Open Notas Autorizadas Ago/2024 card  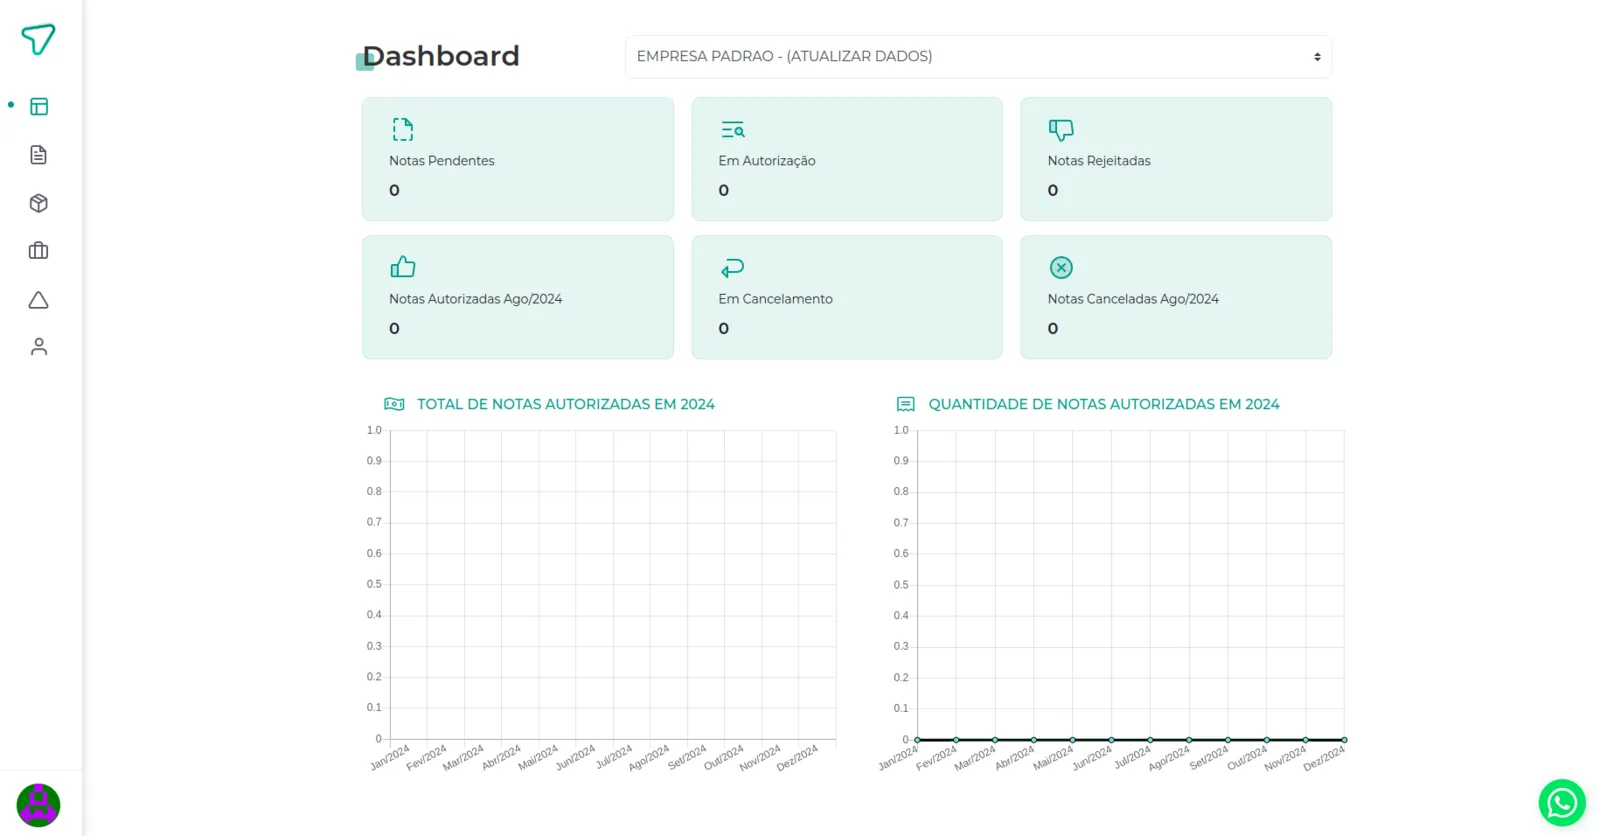tap(518, 297)
